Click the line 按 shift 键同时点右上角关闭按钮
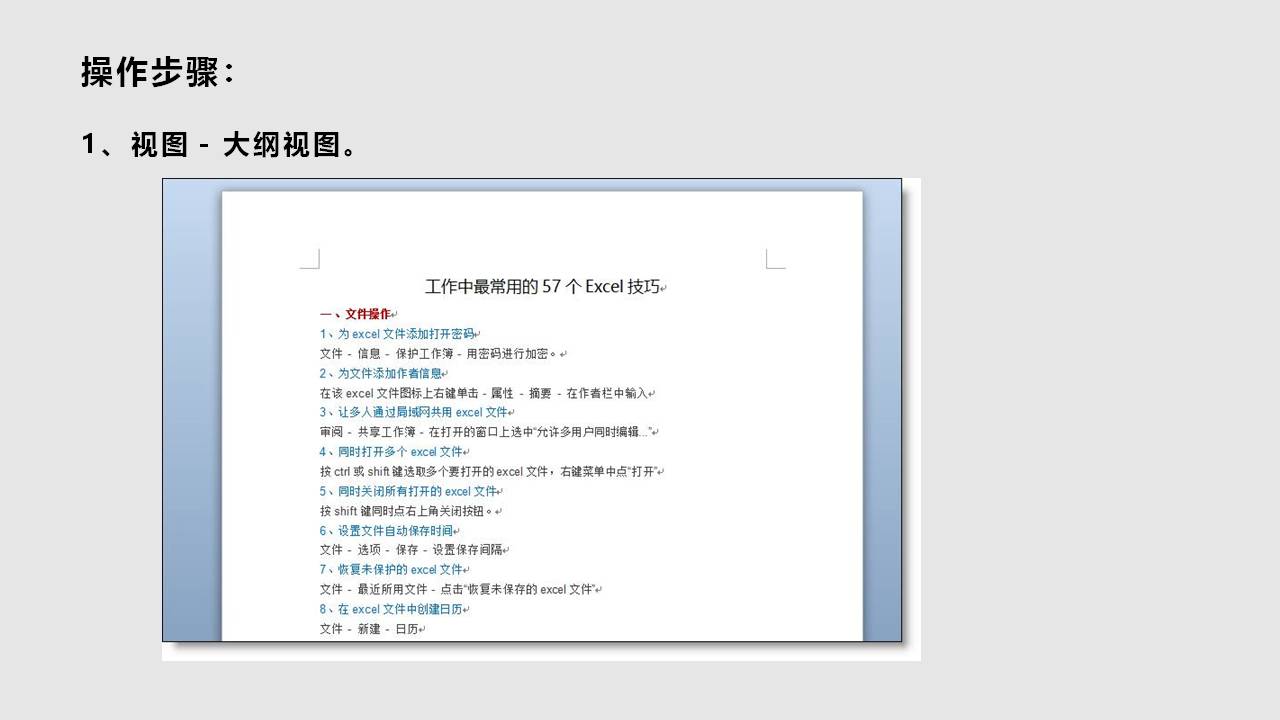Viewport: 1280px width, 720px height. point(407,511)
